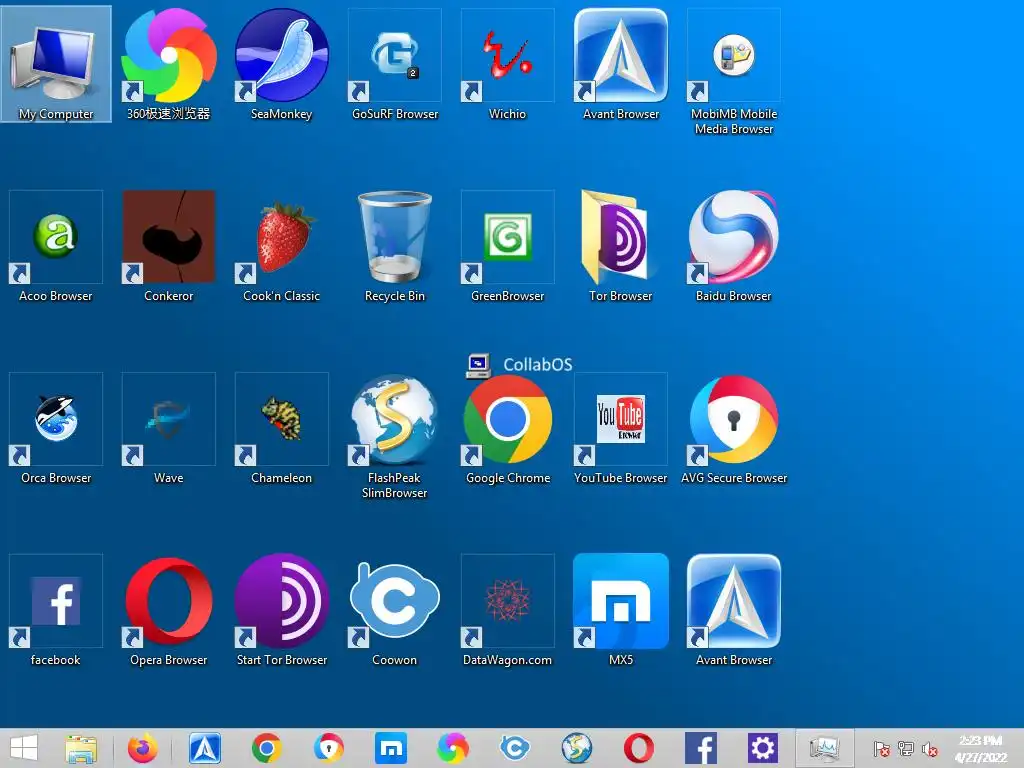Open Settings gear in the taskbar

(762, 748)
